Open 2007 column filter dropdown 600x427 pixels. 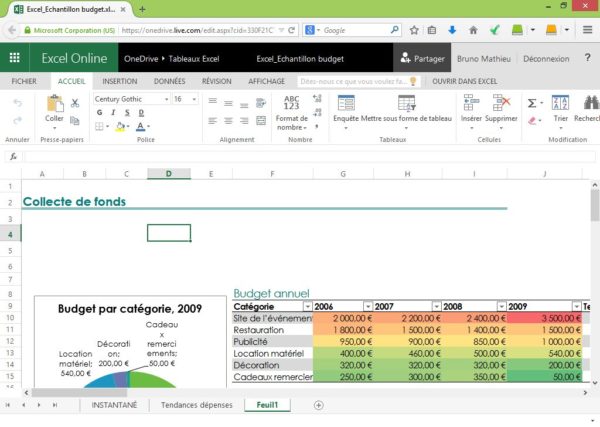(436, 307)
